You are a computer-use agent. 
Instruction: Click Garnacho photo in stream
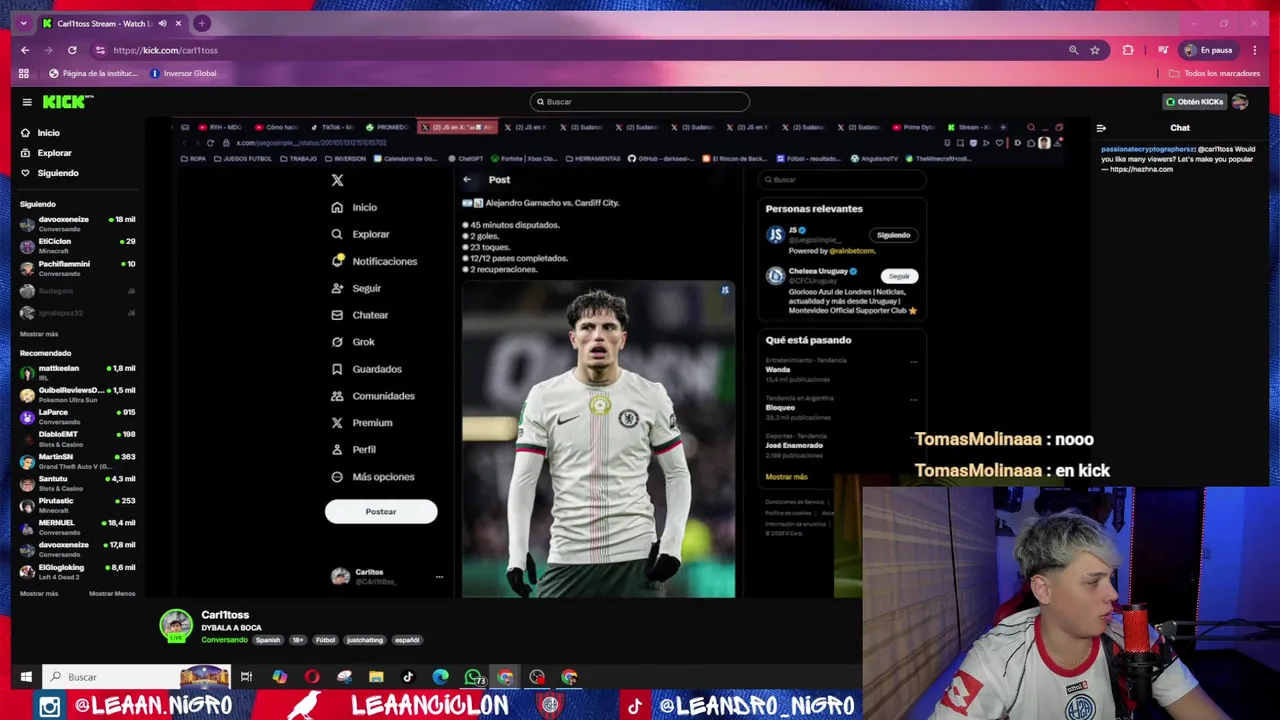coord(598,439)
